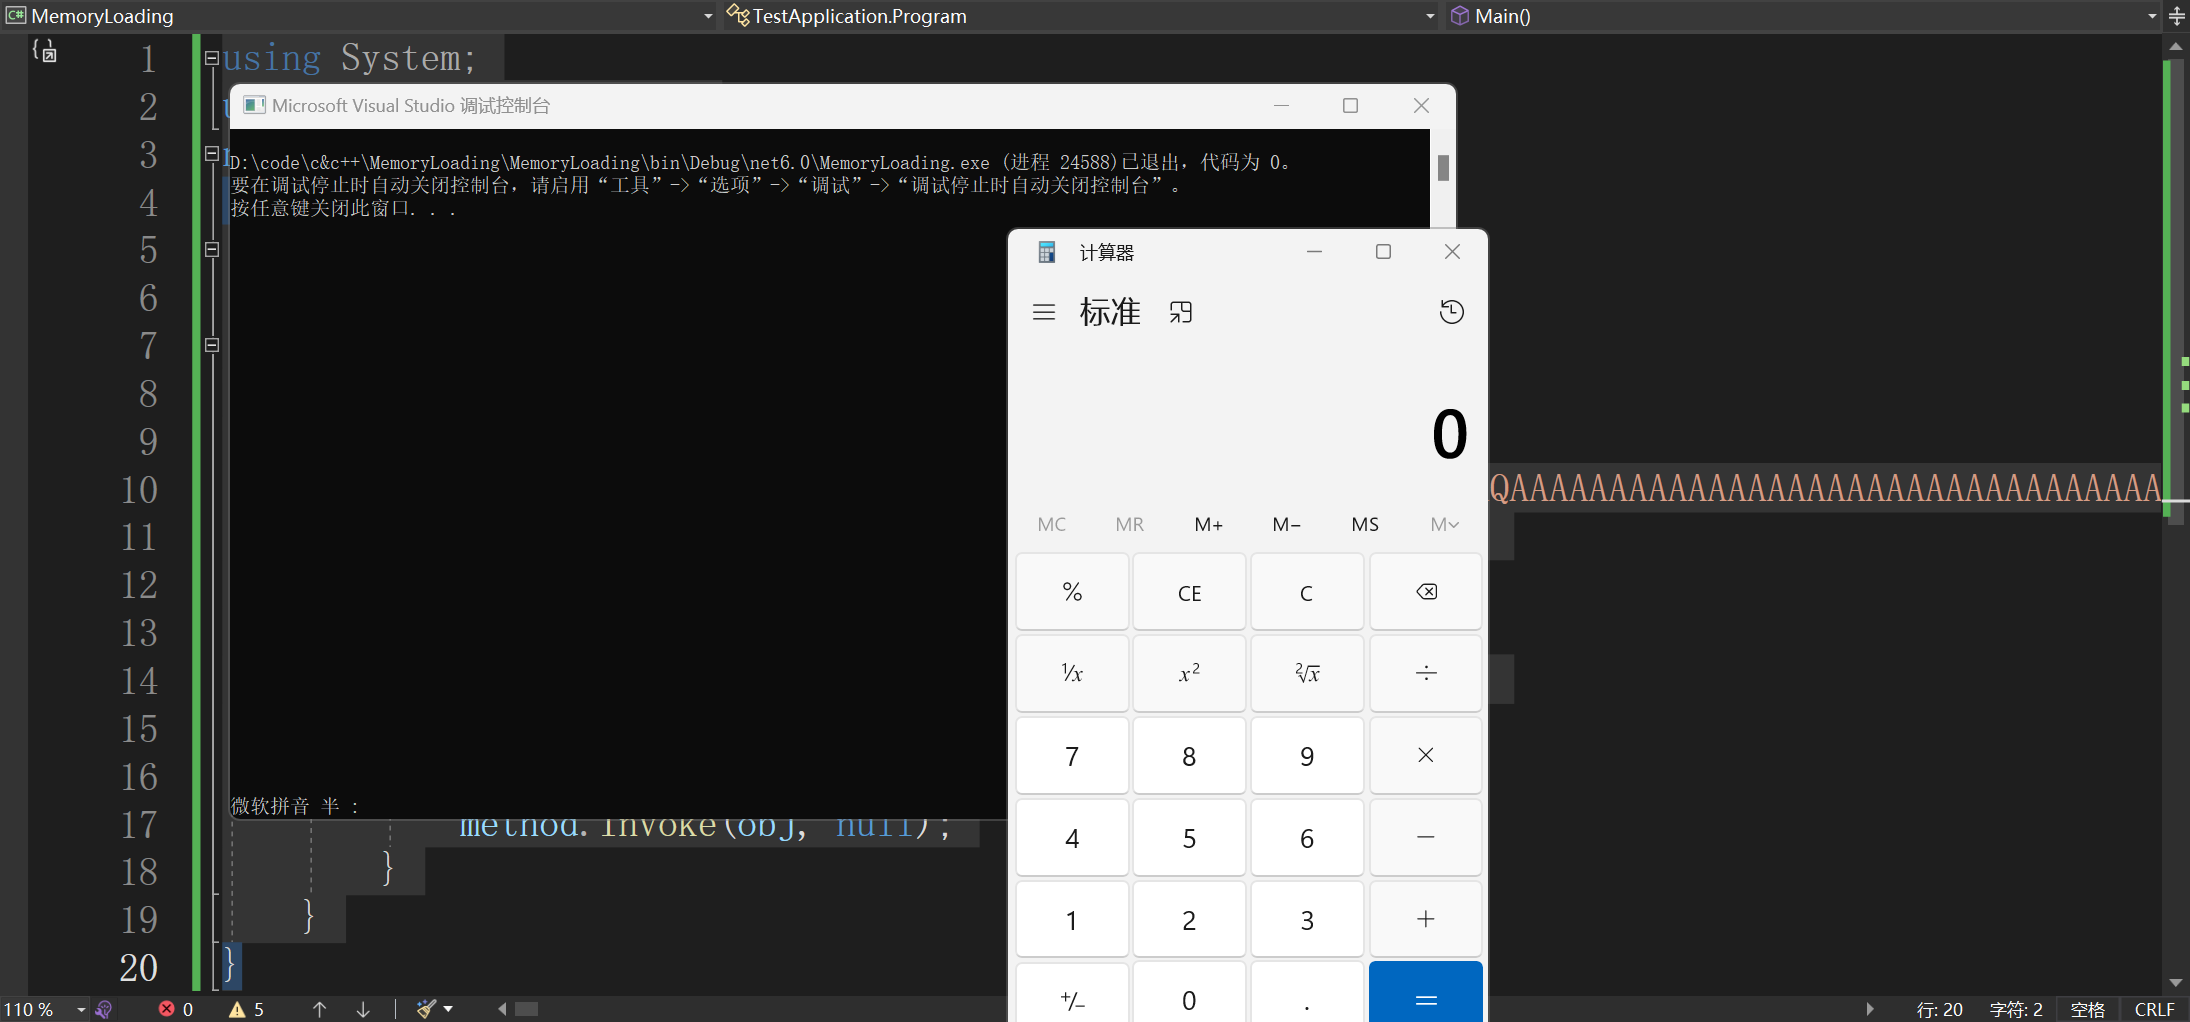
Task: Click digit 3 on the calculator
Action: [1307, 919]
